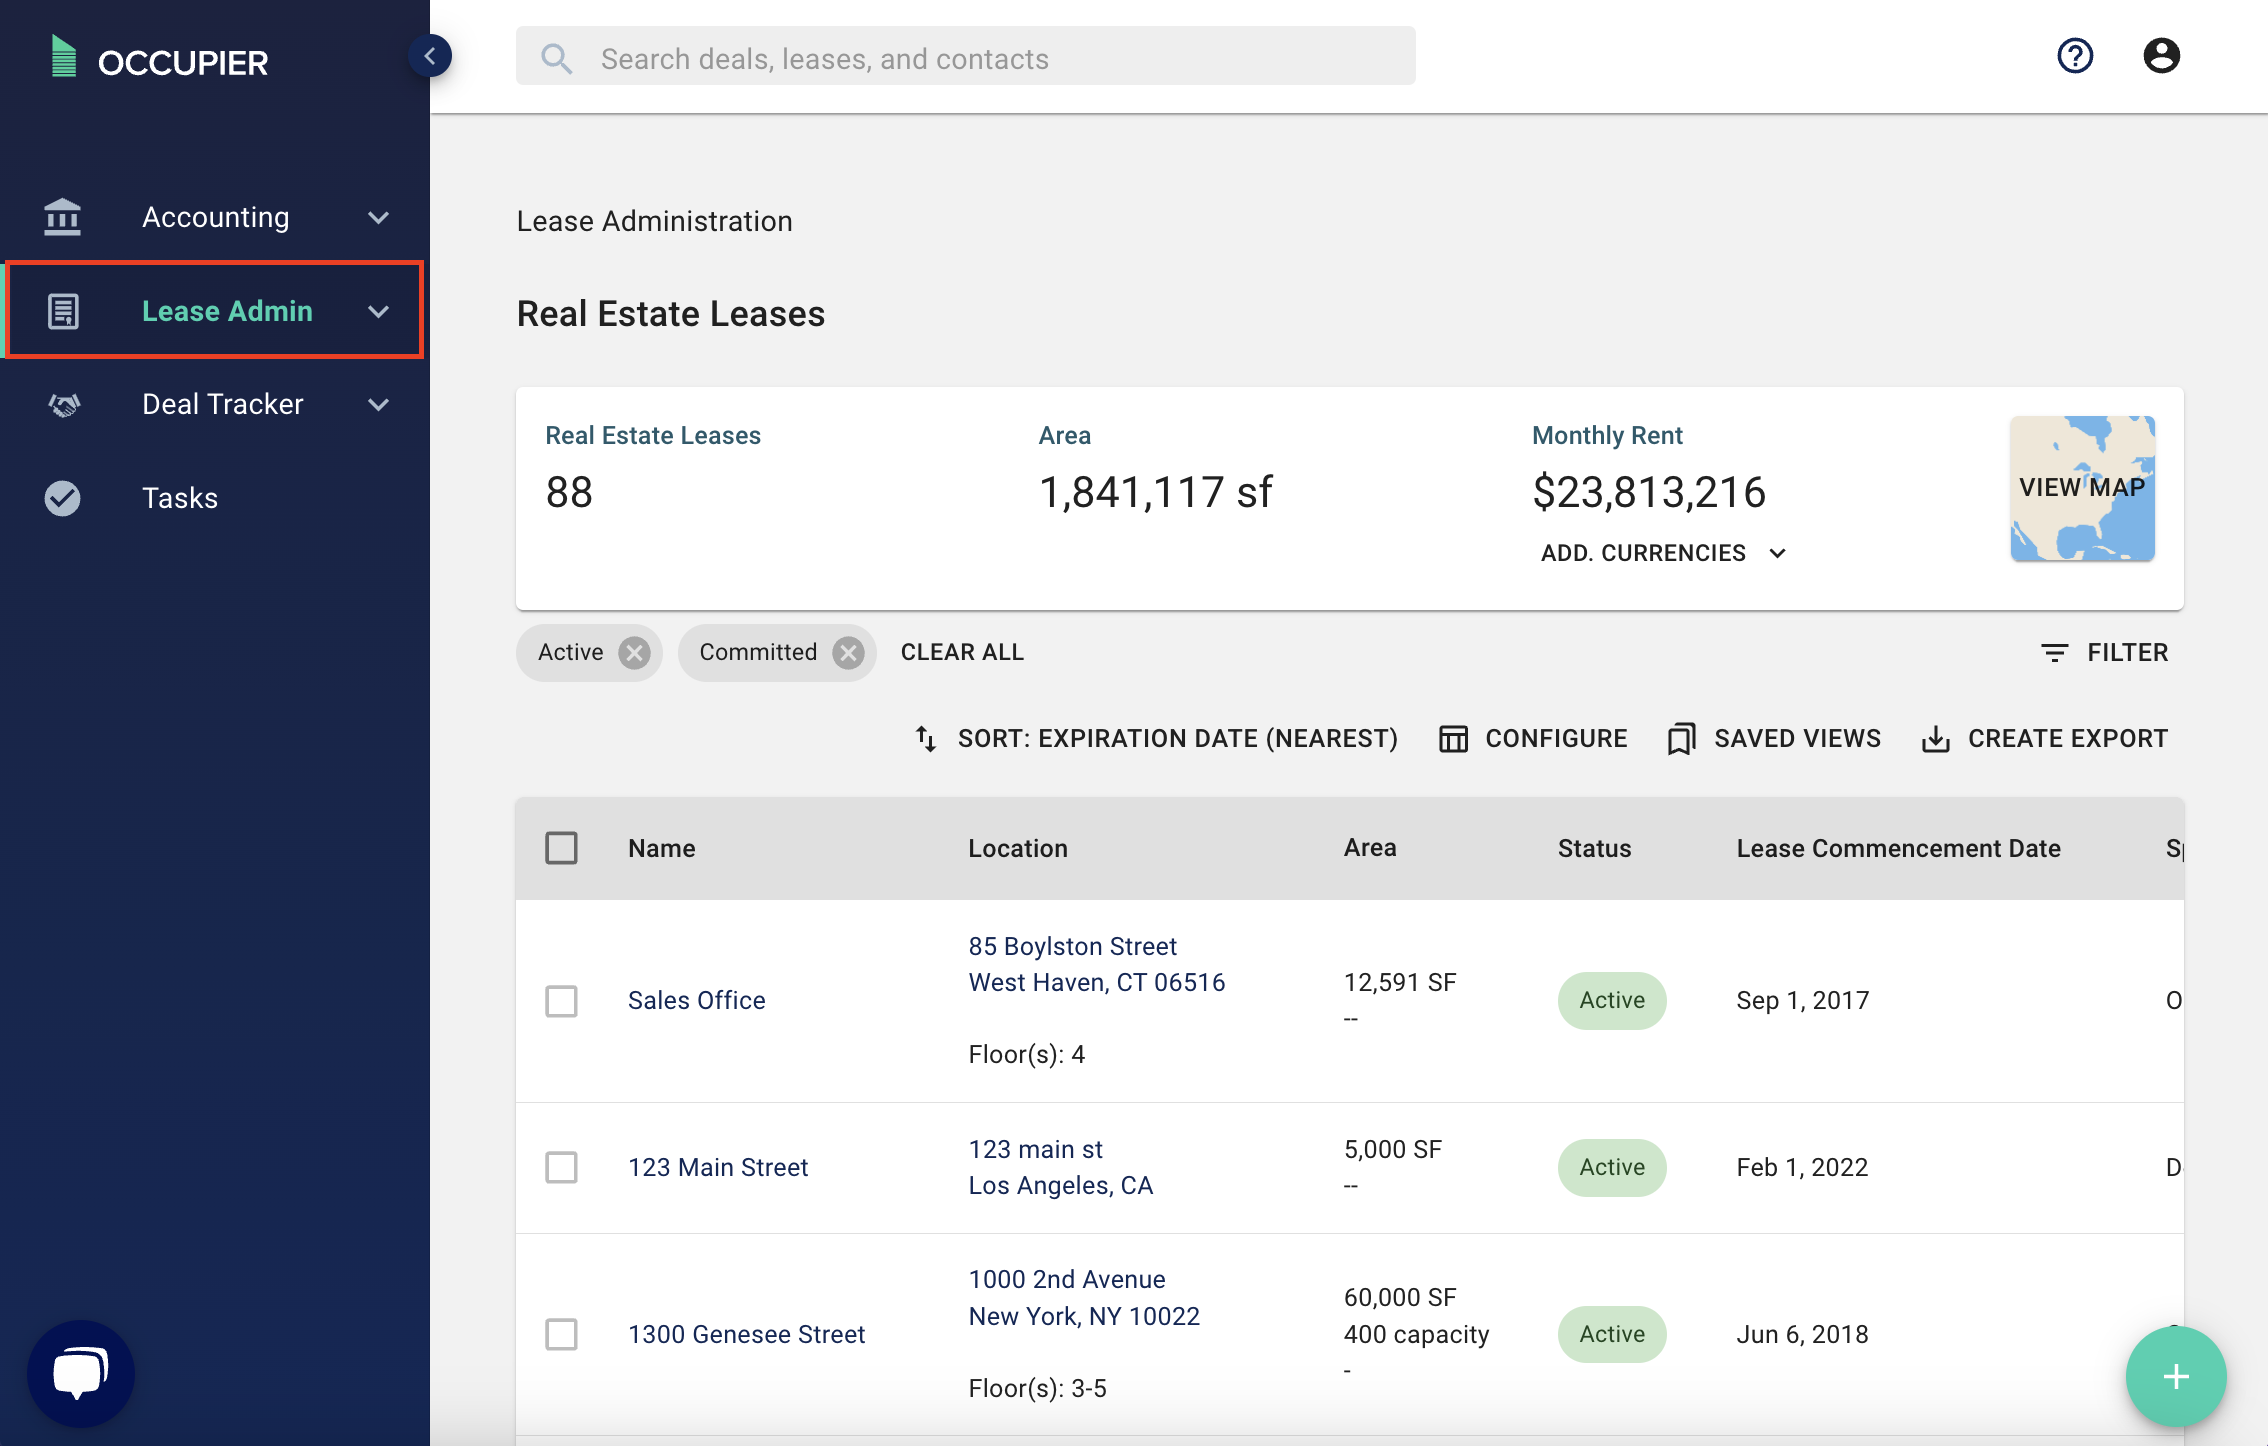This screenshot has height=1446, width=2268.
Task: Open the chat support bubble icon
Action: pyautogui.click(x=80, y=1372)
